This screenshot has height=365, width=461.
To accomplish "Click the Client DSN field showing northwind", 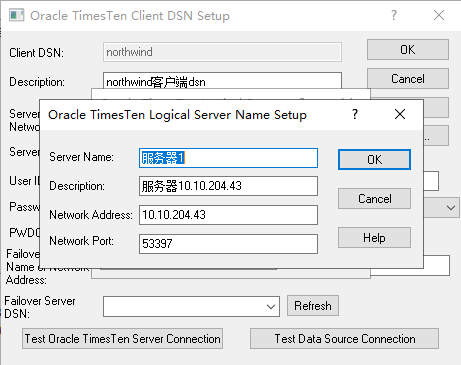I will (x=222, y=52).
